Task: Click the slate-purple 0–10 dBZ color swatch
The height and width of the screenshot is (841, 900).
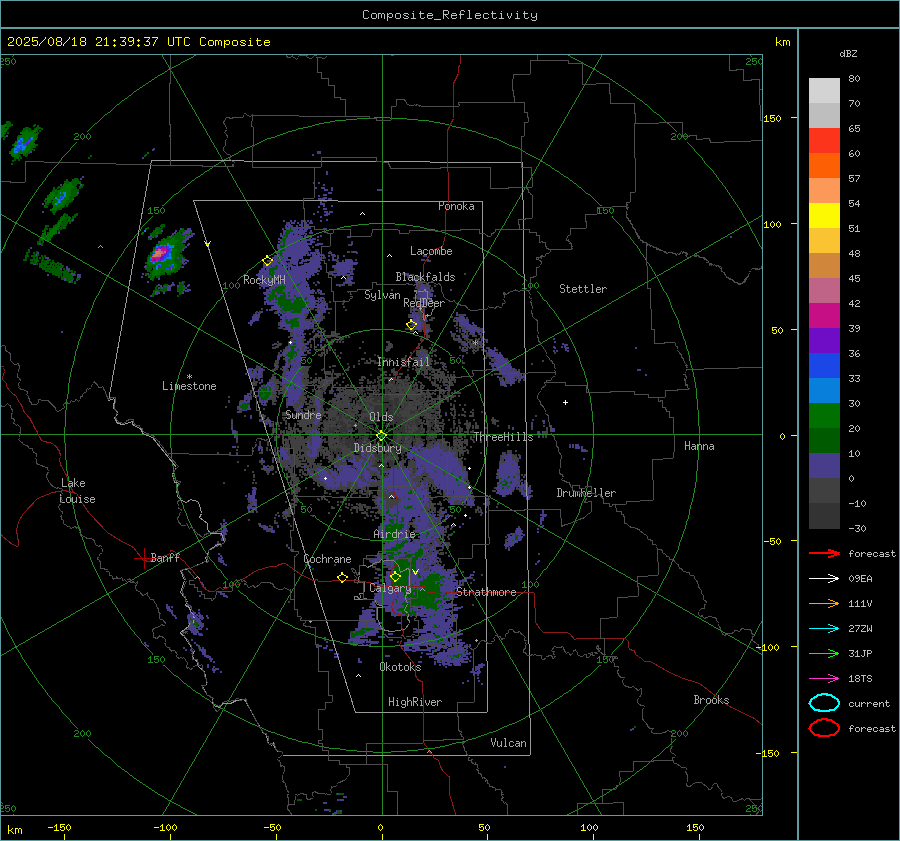Action: (x=824, y=465)
